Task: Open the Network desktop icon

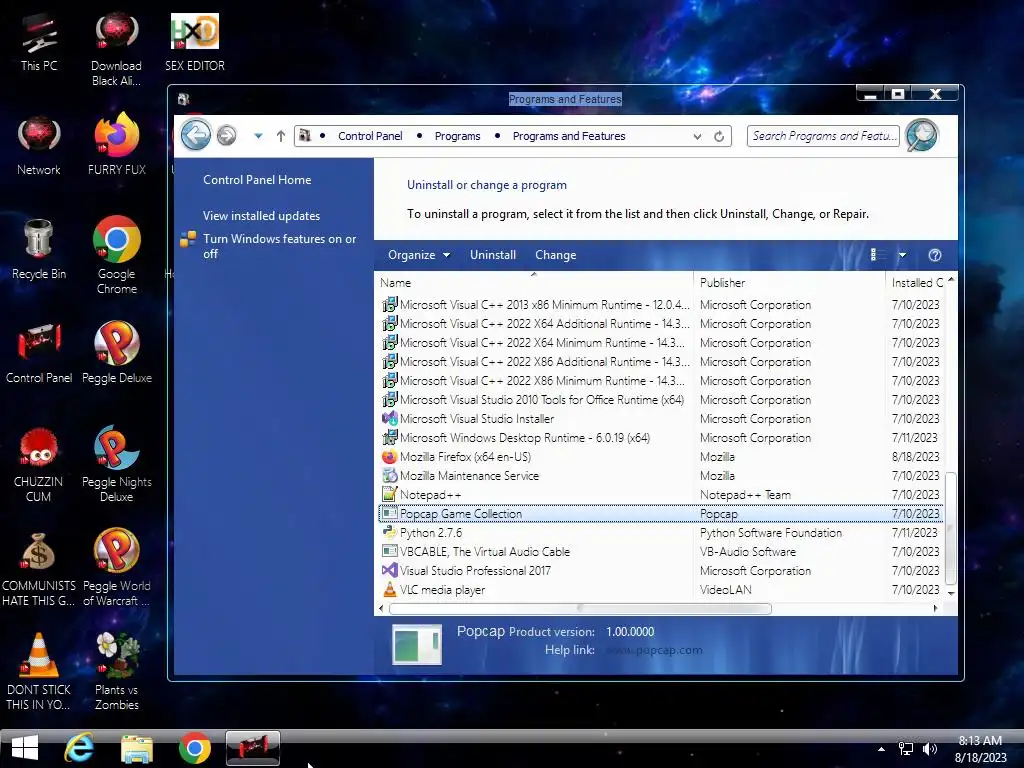Action: point(39,146)
